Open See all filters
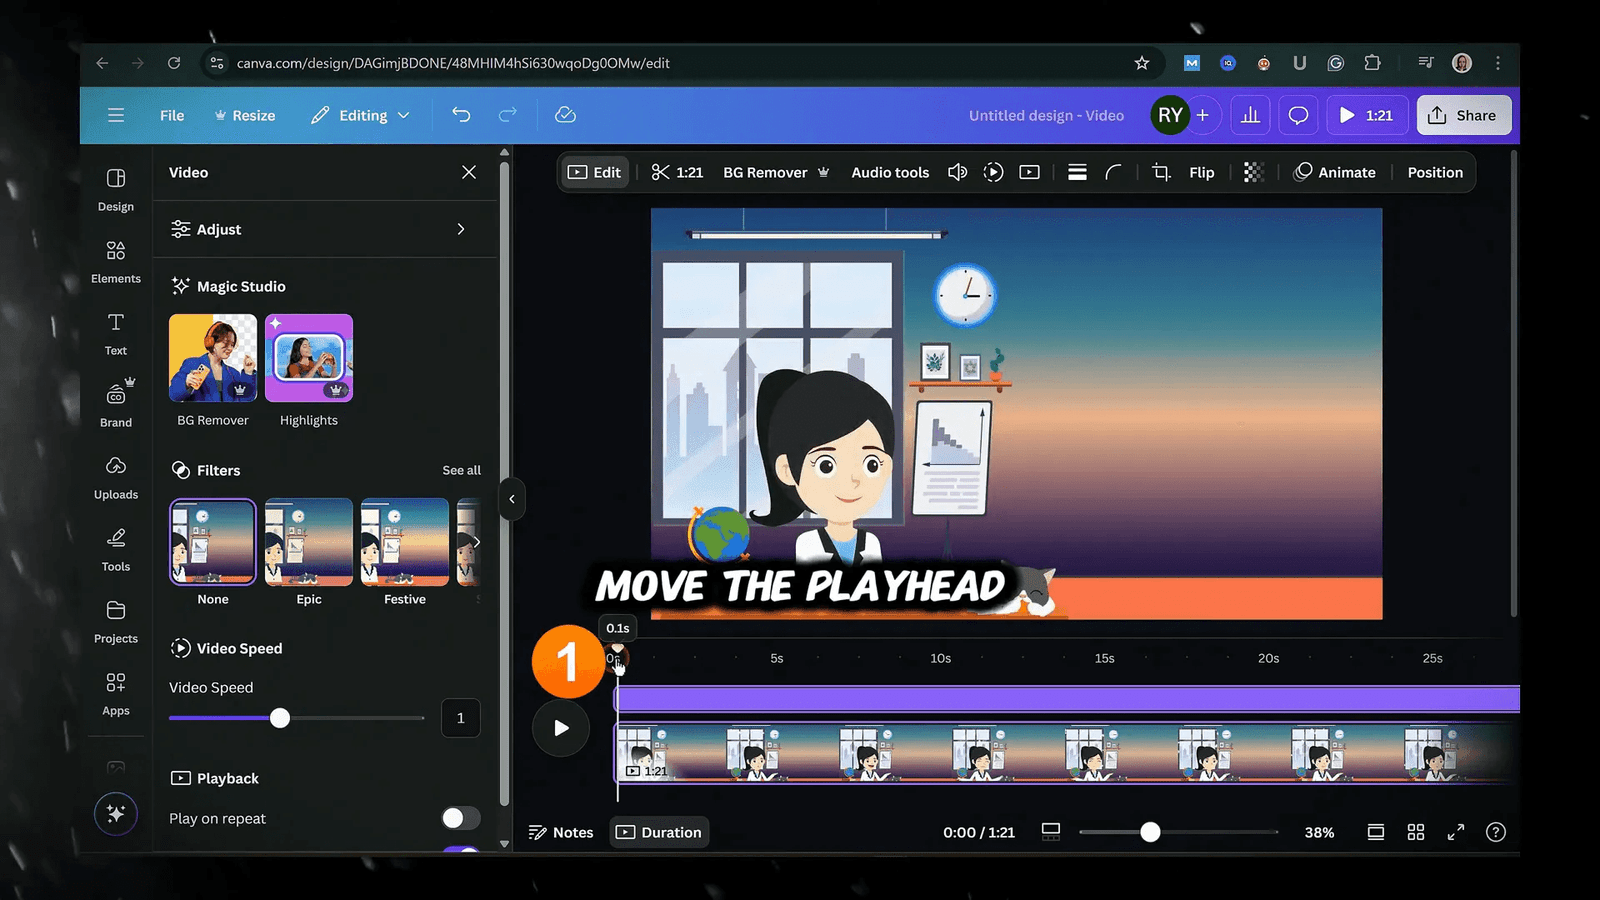Image resolution: width=1600 pixels, height=900 pixels. [x=461, y=469]
